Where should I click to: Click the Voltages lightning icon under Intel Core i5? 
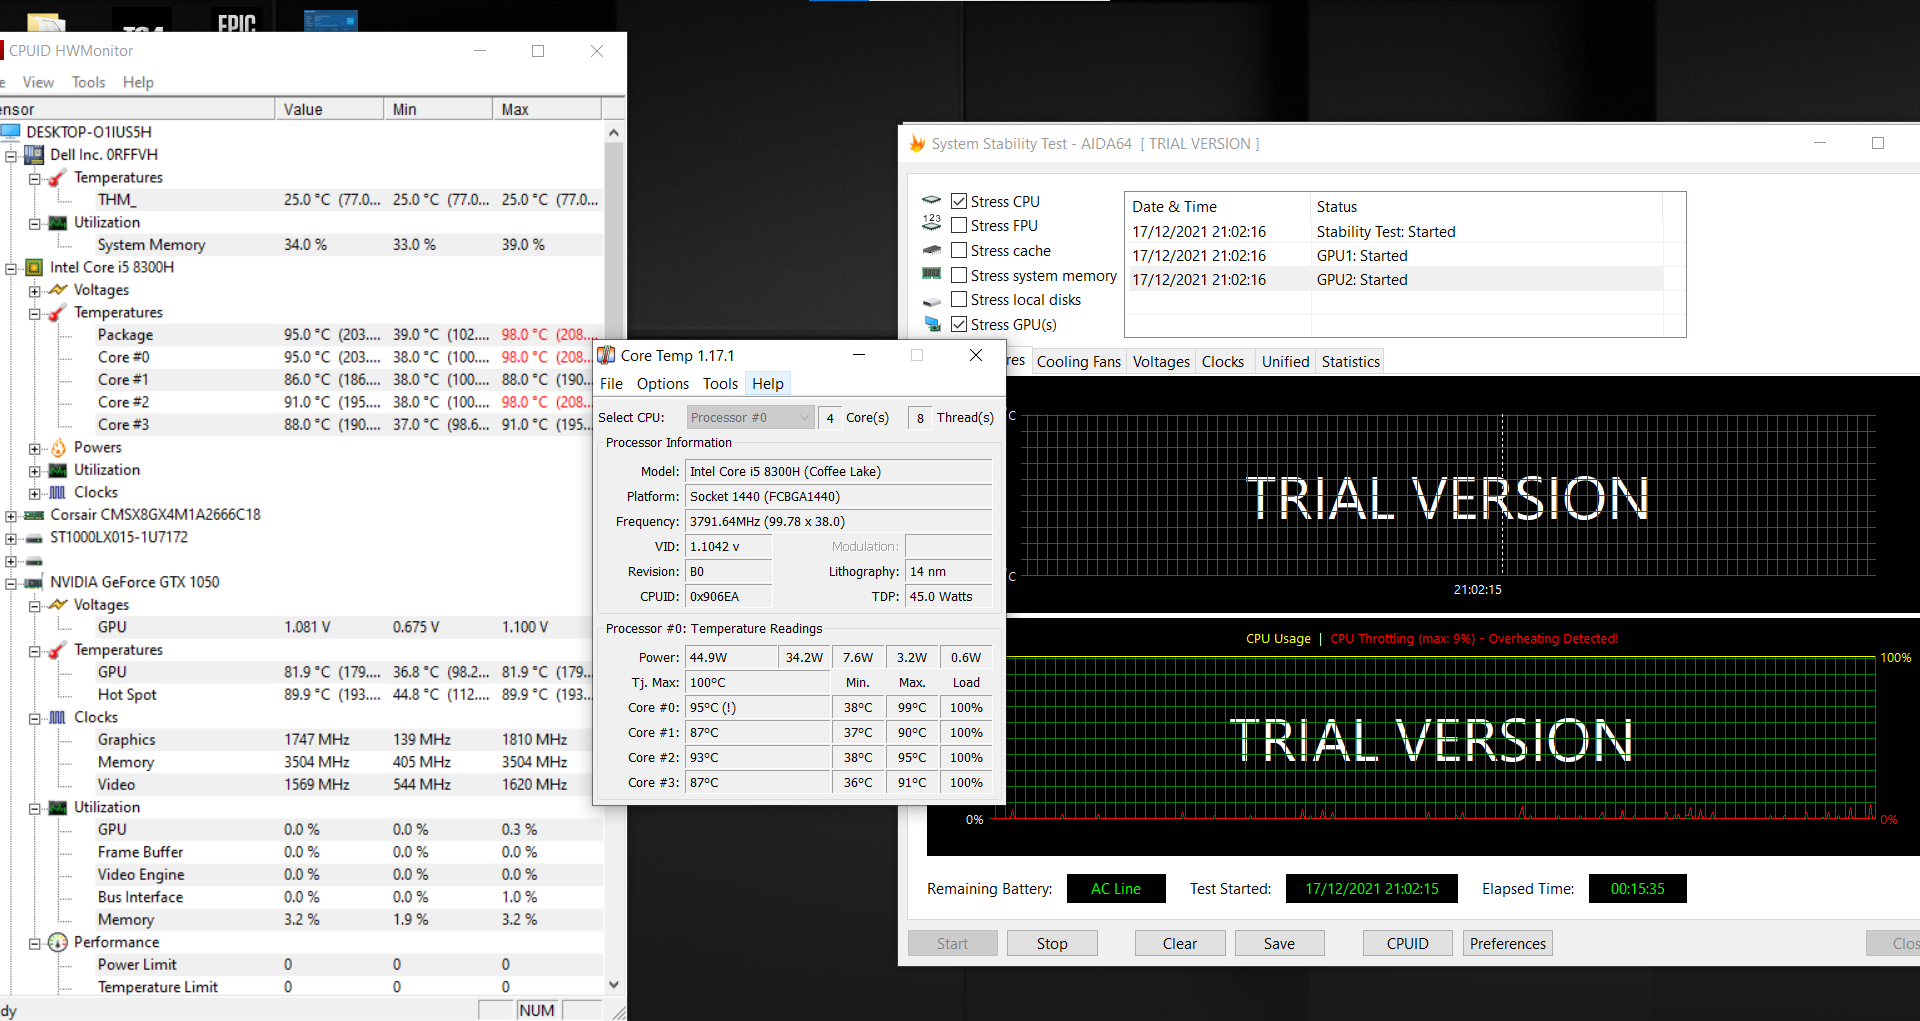tap(58, 290)
